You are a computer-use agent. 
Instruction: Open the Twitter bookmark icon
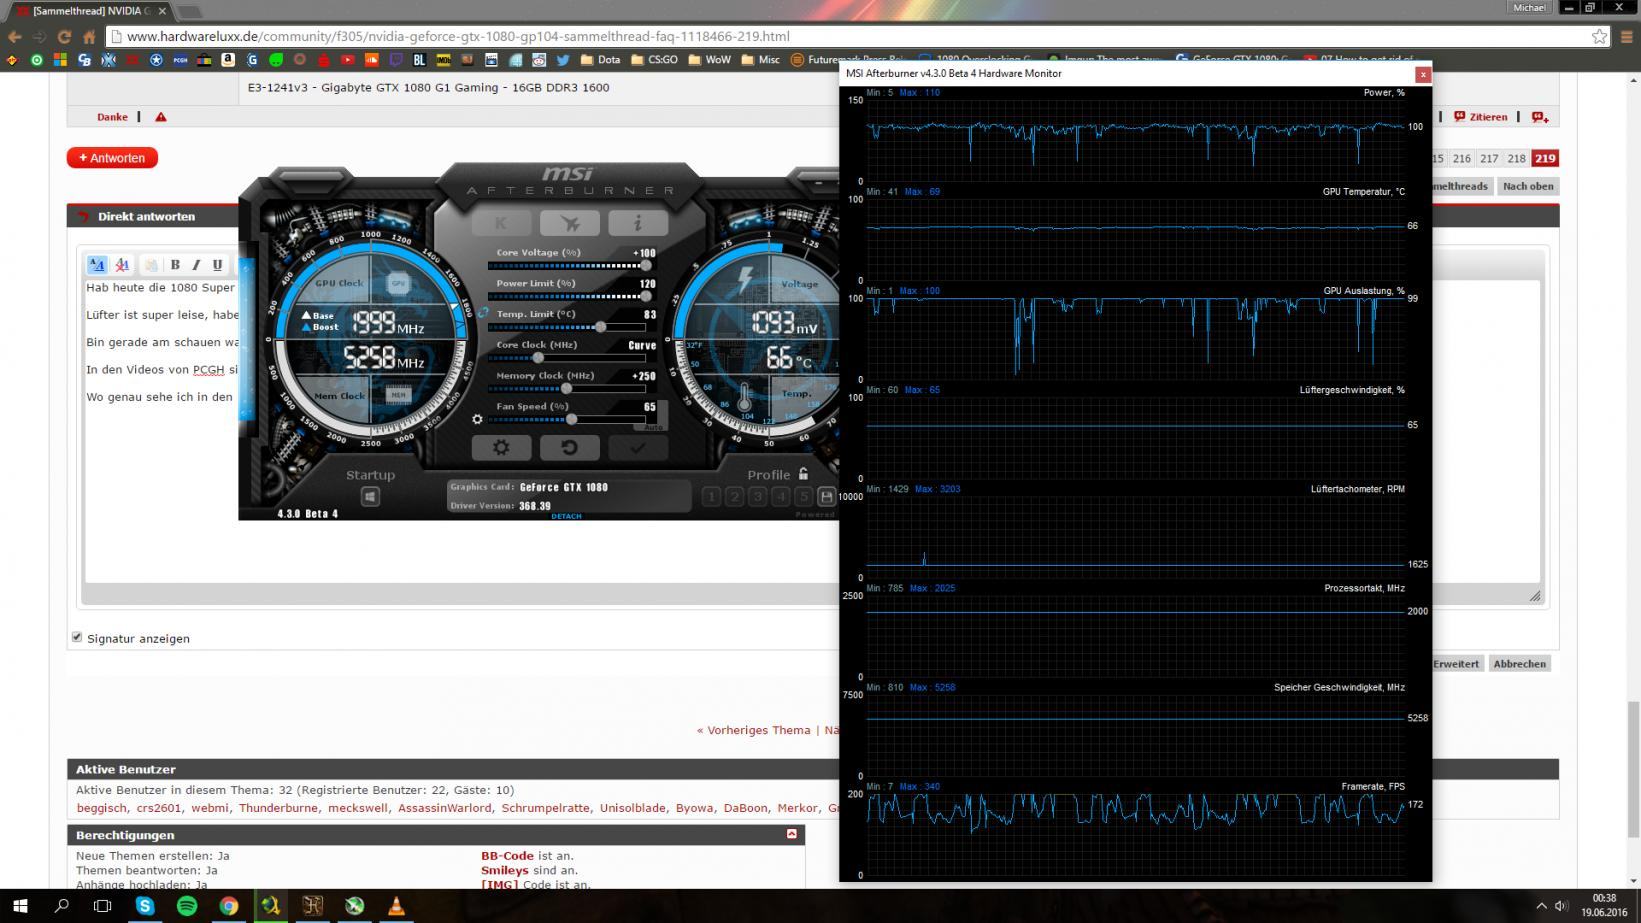(563, 60)
